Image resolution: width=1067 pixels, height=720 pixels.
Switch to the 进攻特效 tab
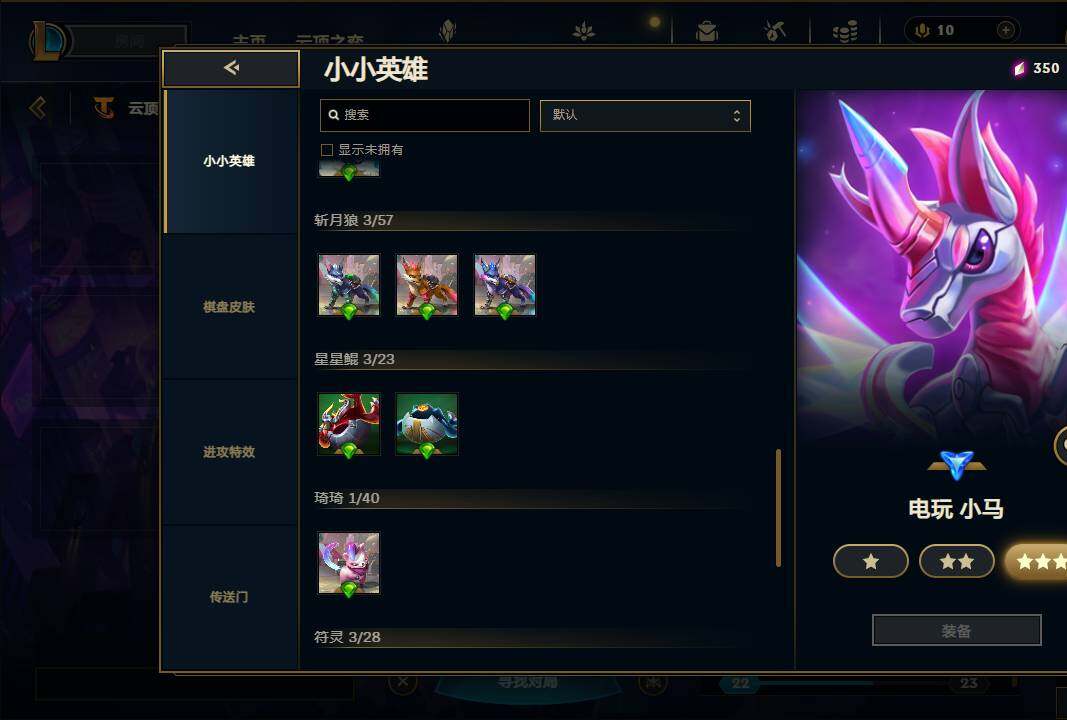point(229,452)
